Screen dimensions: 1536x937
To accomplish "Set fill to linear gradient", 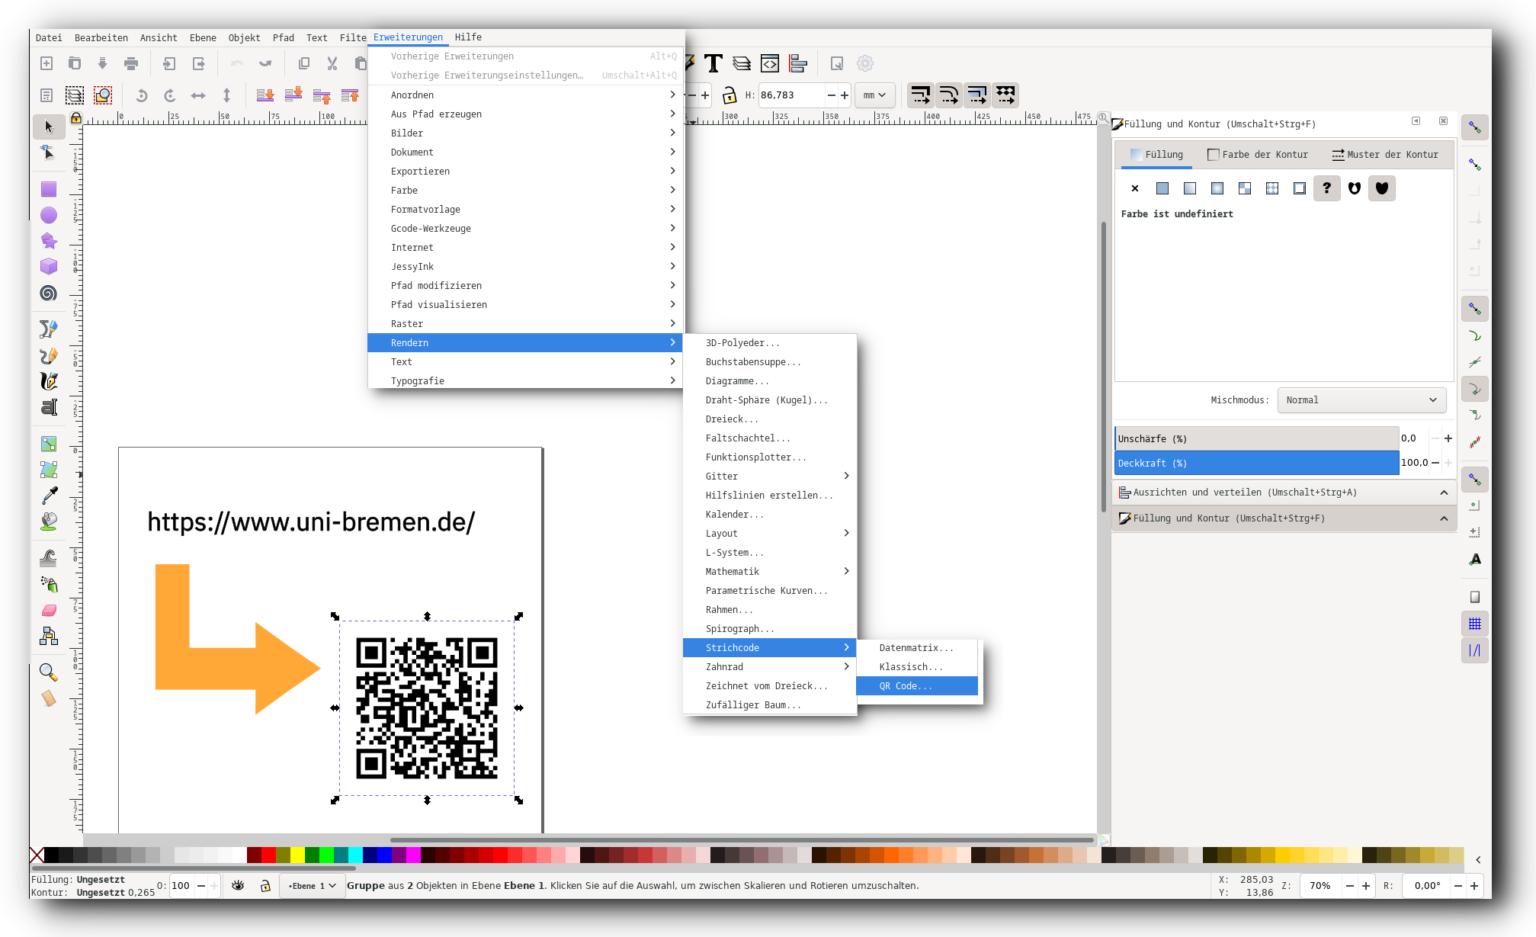I will click(1190, 188).
